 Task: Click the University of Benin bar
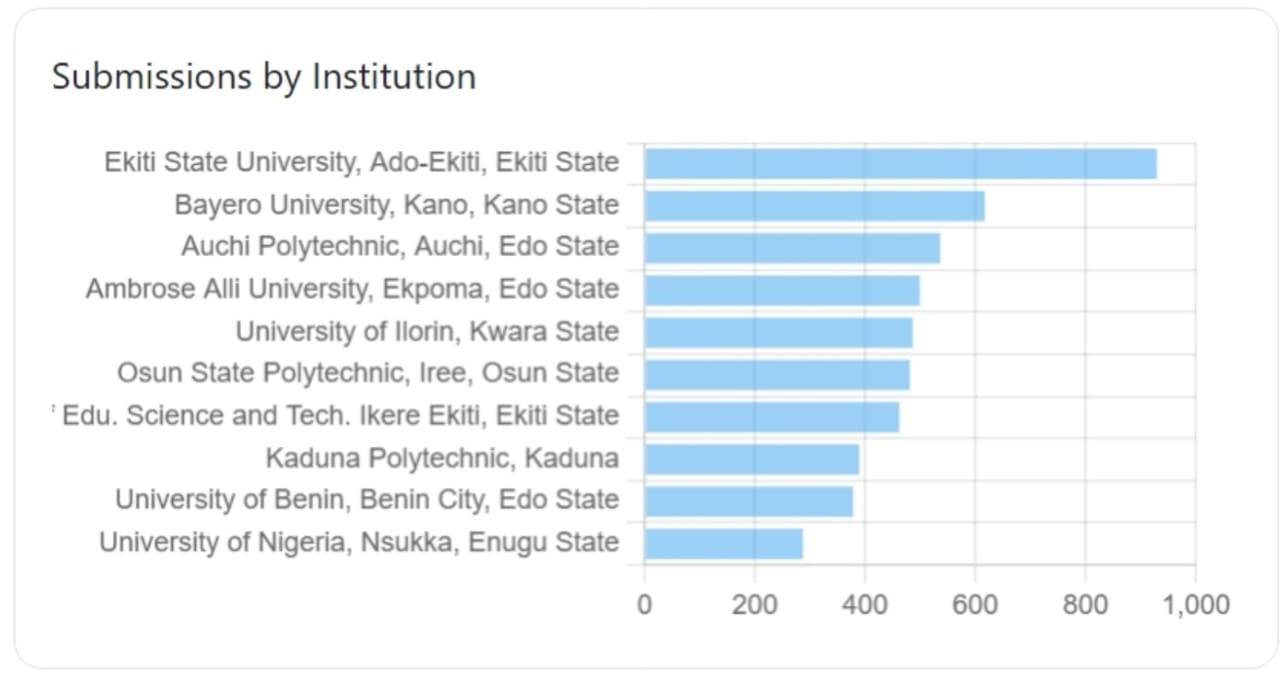click(x=748, y=501)
